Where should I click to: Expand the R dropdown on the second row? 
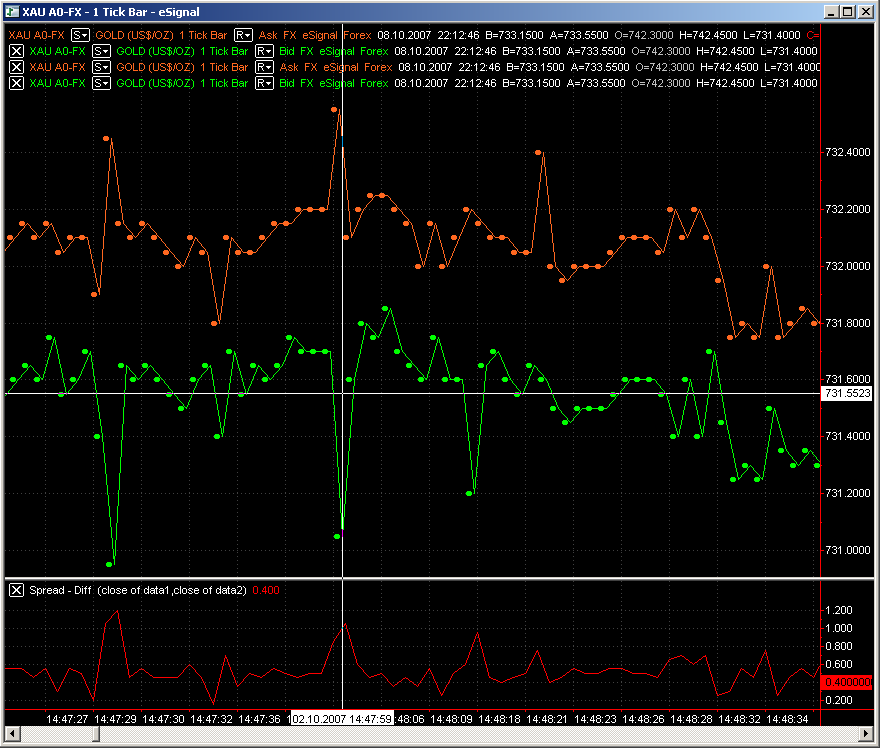264,51
